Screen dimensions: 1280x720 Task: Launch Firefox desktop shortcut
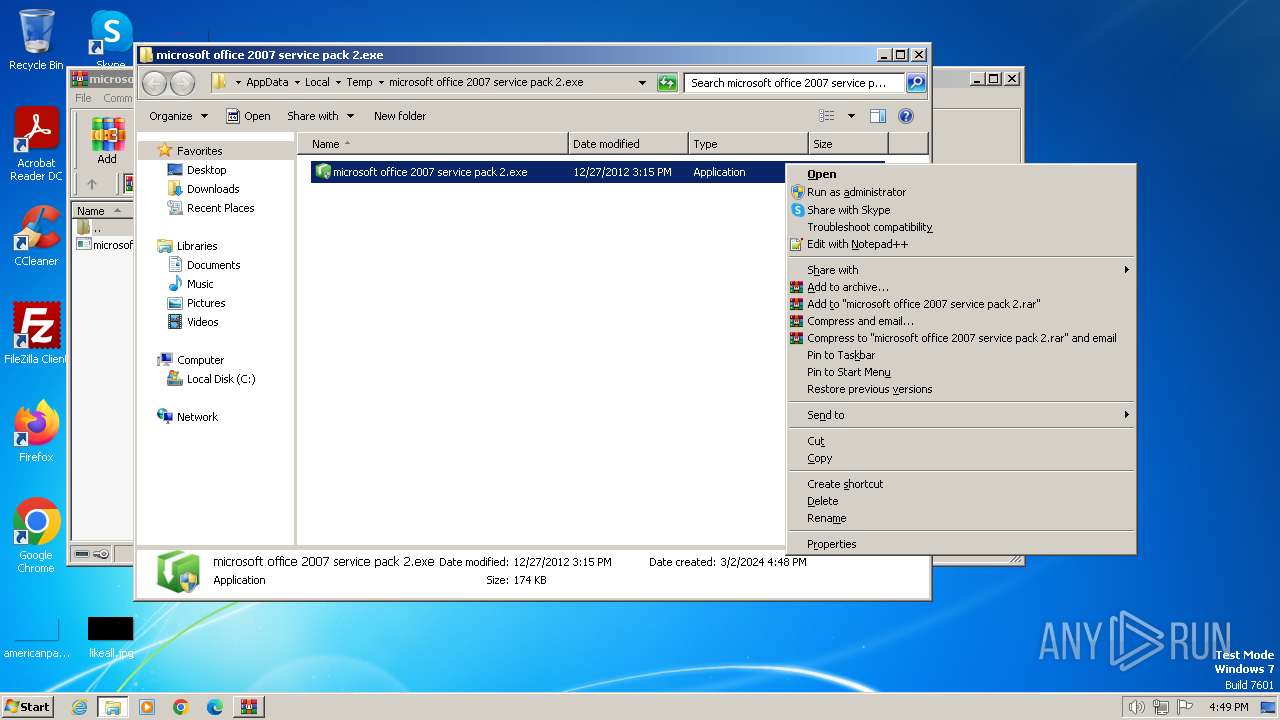point(36,432)
